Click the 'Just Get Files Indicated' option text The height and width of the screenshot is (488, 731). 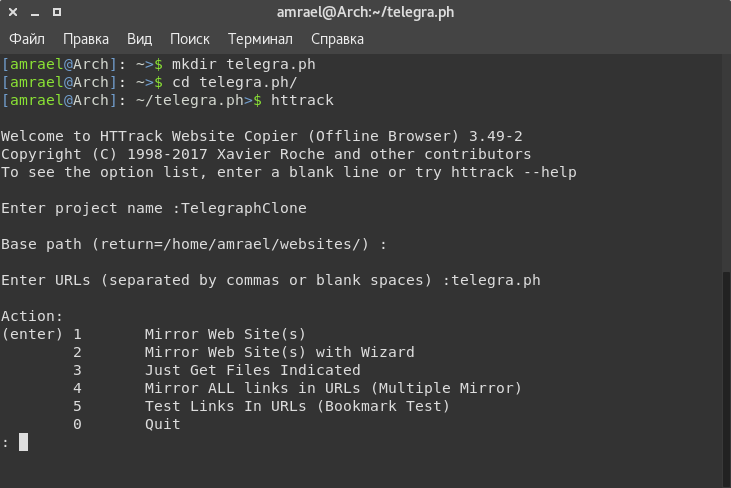252,370
